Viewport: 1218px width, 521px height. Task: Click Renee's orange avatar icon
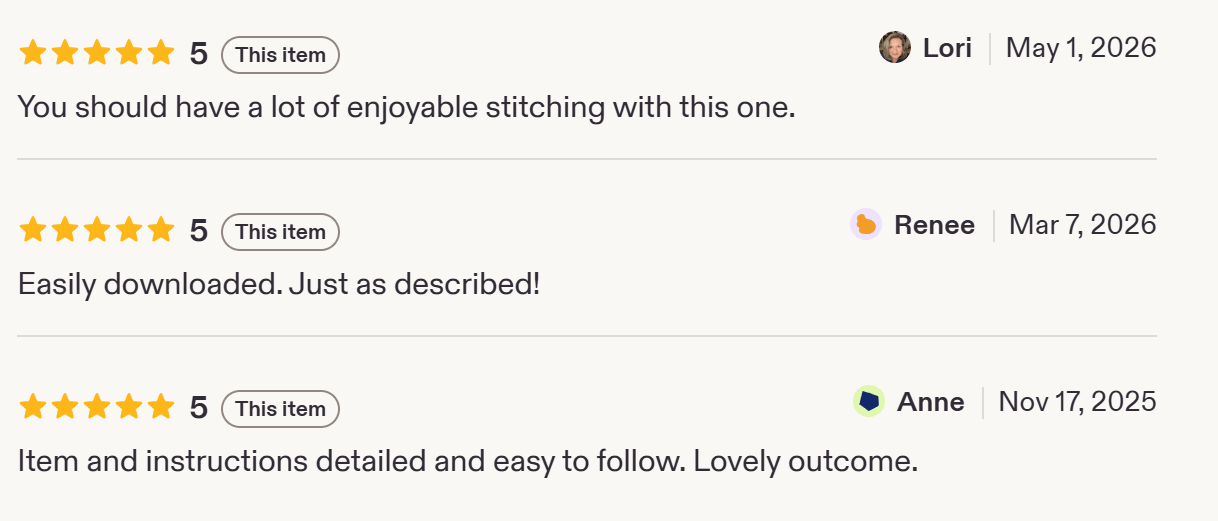(866, 225)
